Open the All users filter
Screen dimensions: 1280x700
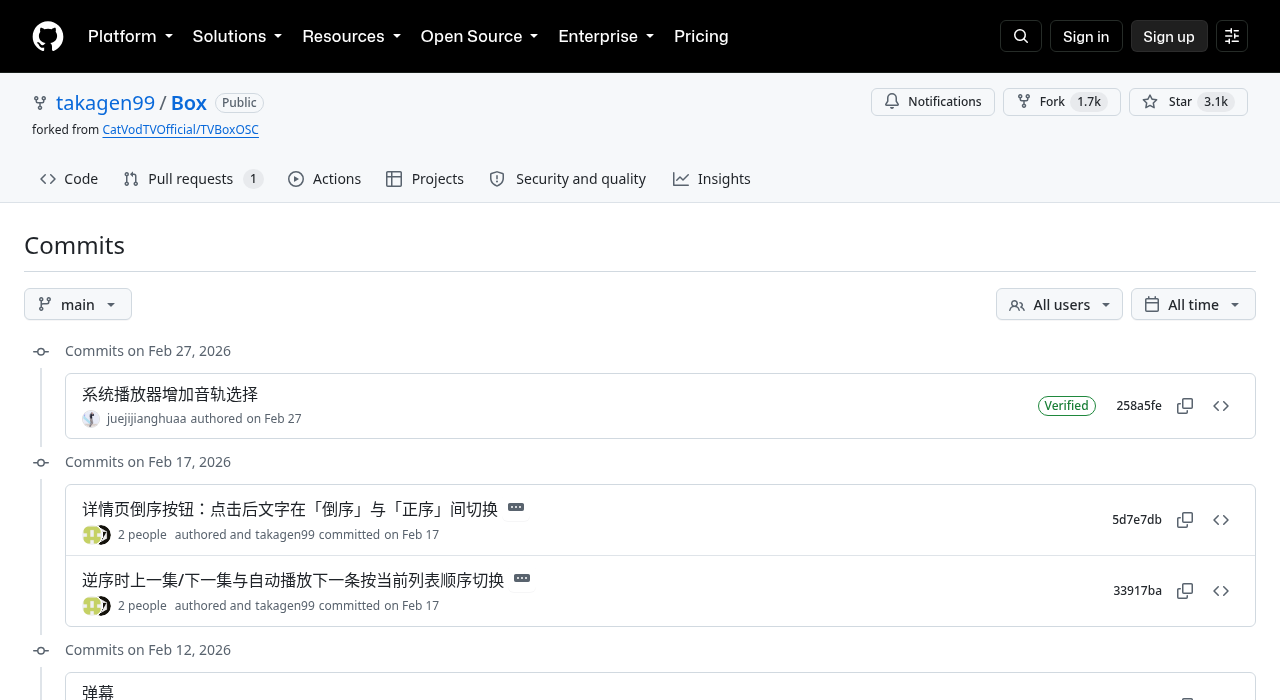[1059, 304]
